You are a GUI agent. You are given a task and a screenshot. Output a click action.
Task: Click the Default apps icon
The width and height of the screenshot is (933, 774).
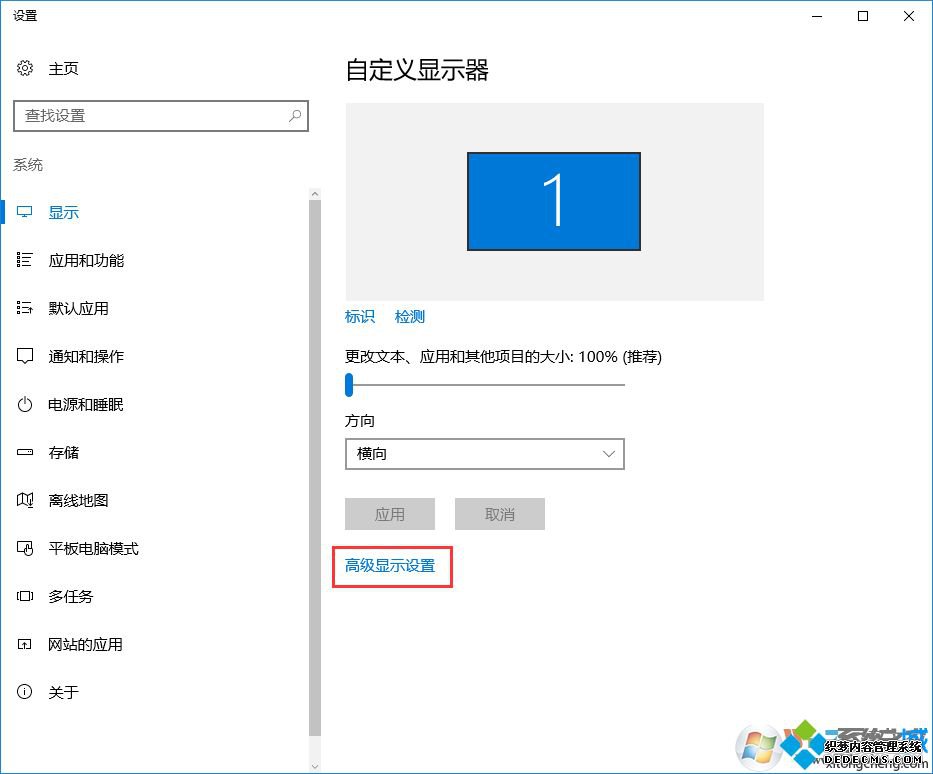(x=24, y=308)
